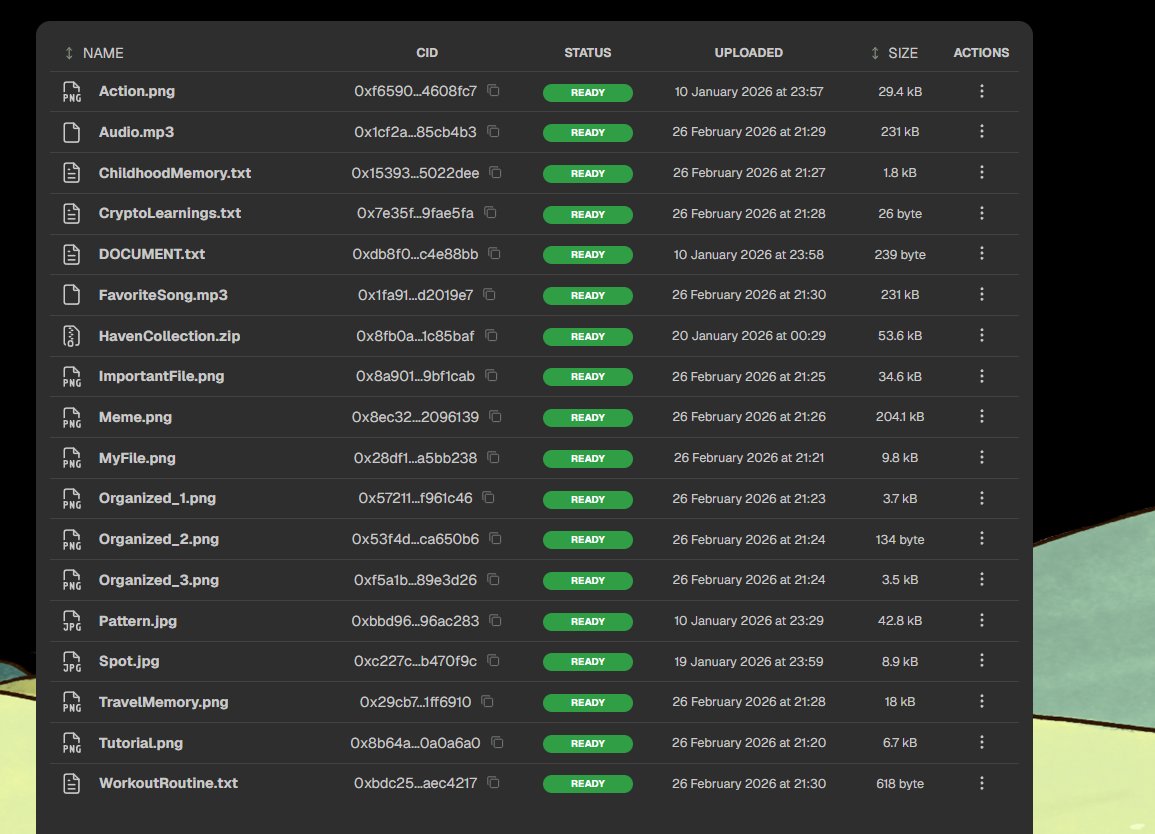
Task: Select the CryptoLearnings.txt file name
Action: (169, 214)
